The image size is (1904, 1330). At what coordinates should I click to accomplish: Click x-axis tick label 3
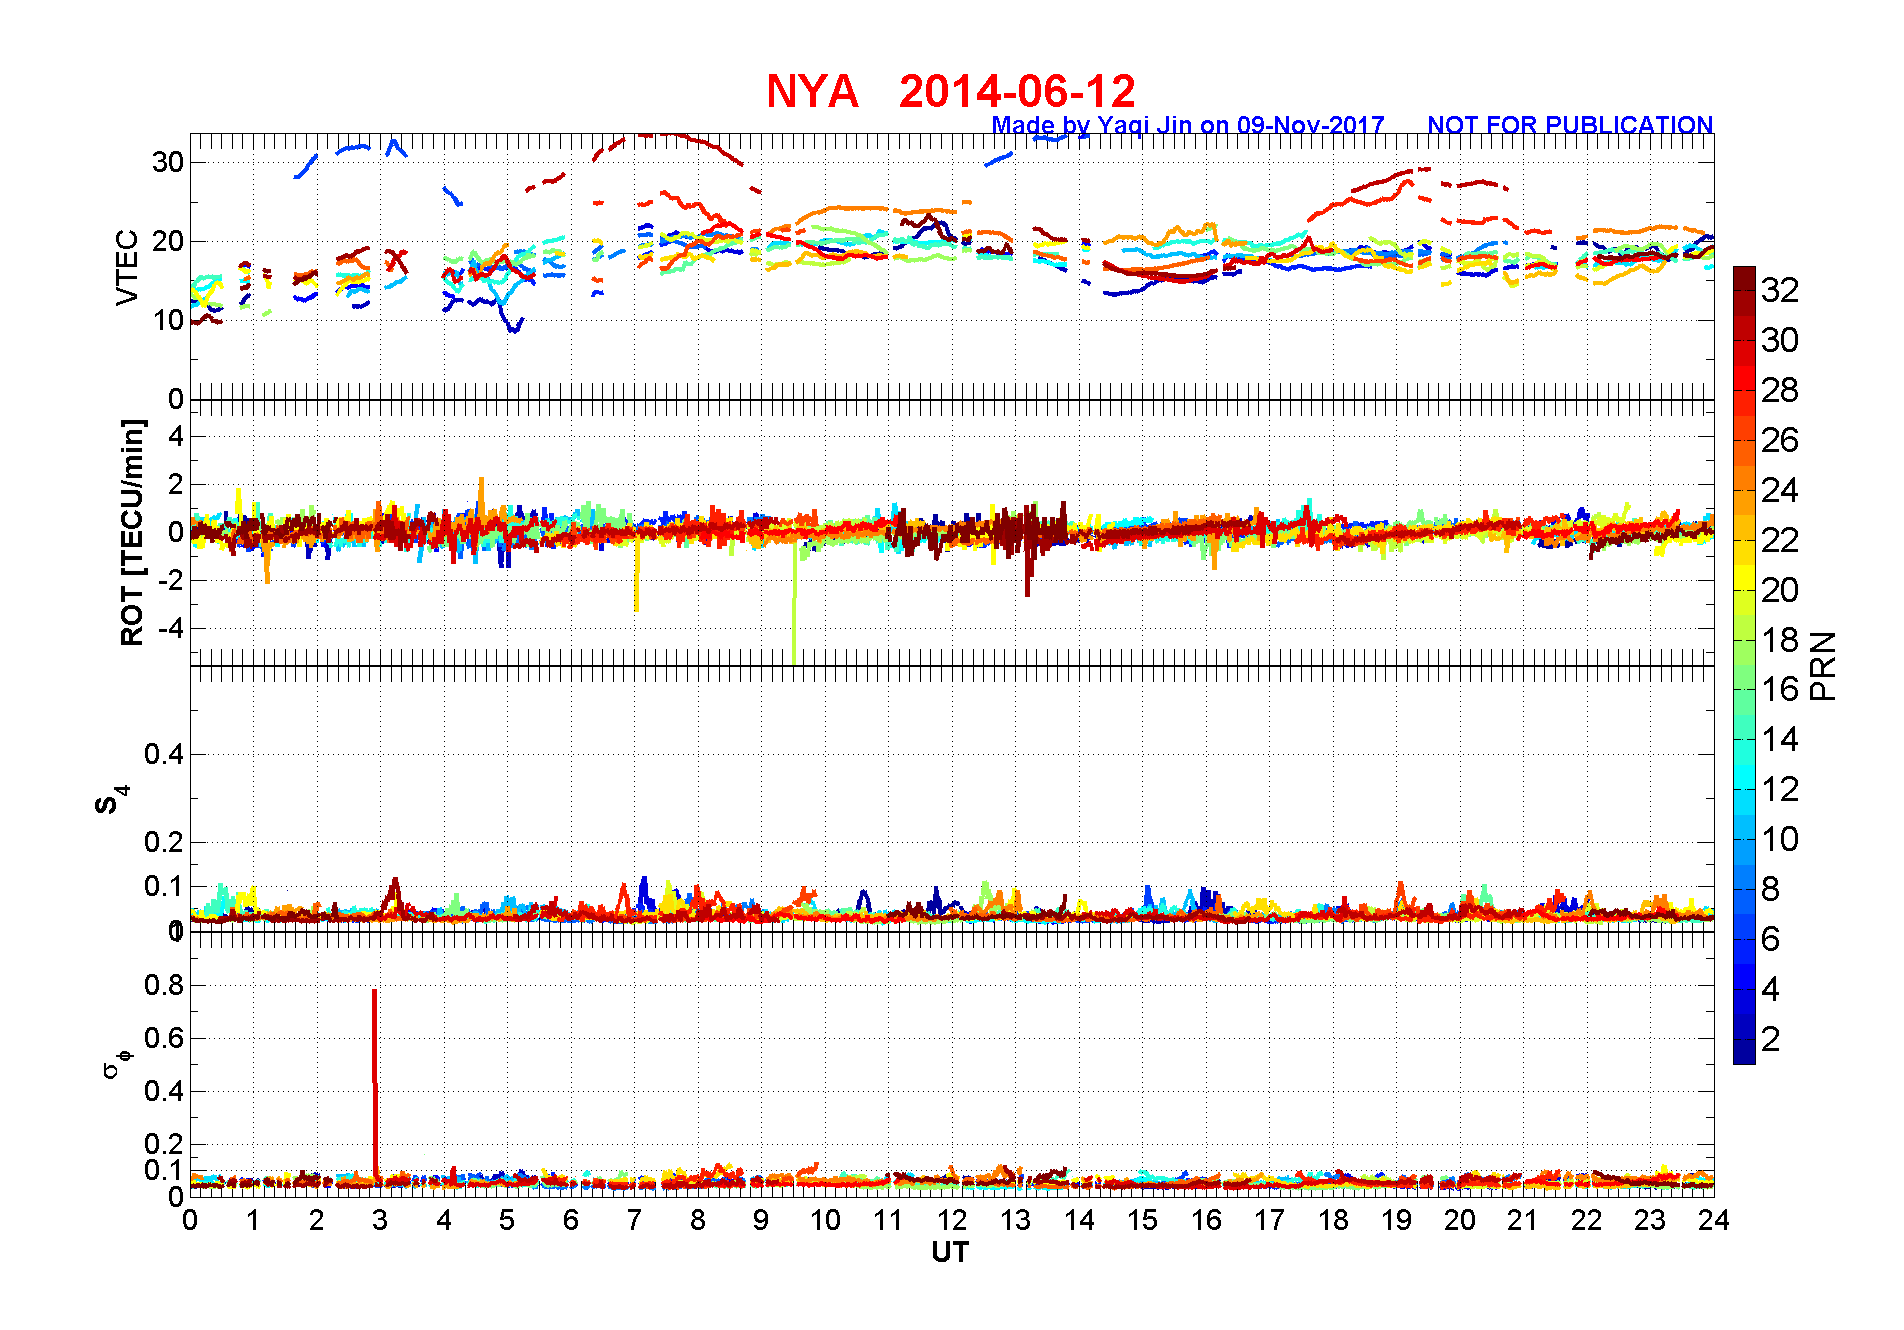point(380,1220)
